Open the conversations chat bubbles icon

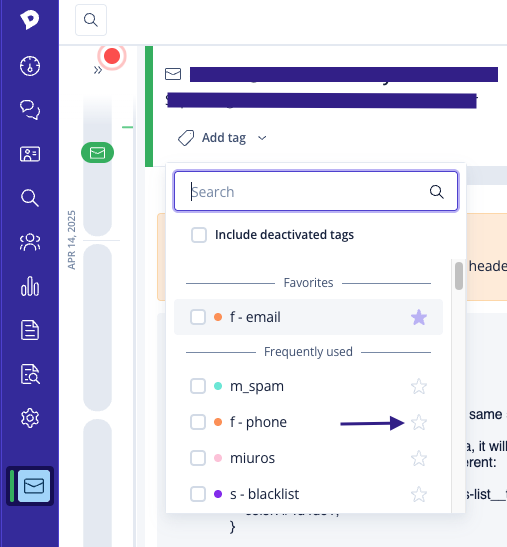coord(30,110)
